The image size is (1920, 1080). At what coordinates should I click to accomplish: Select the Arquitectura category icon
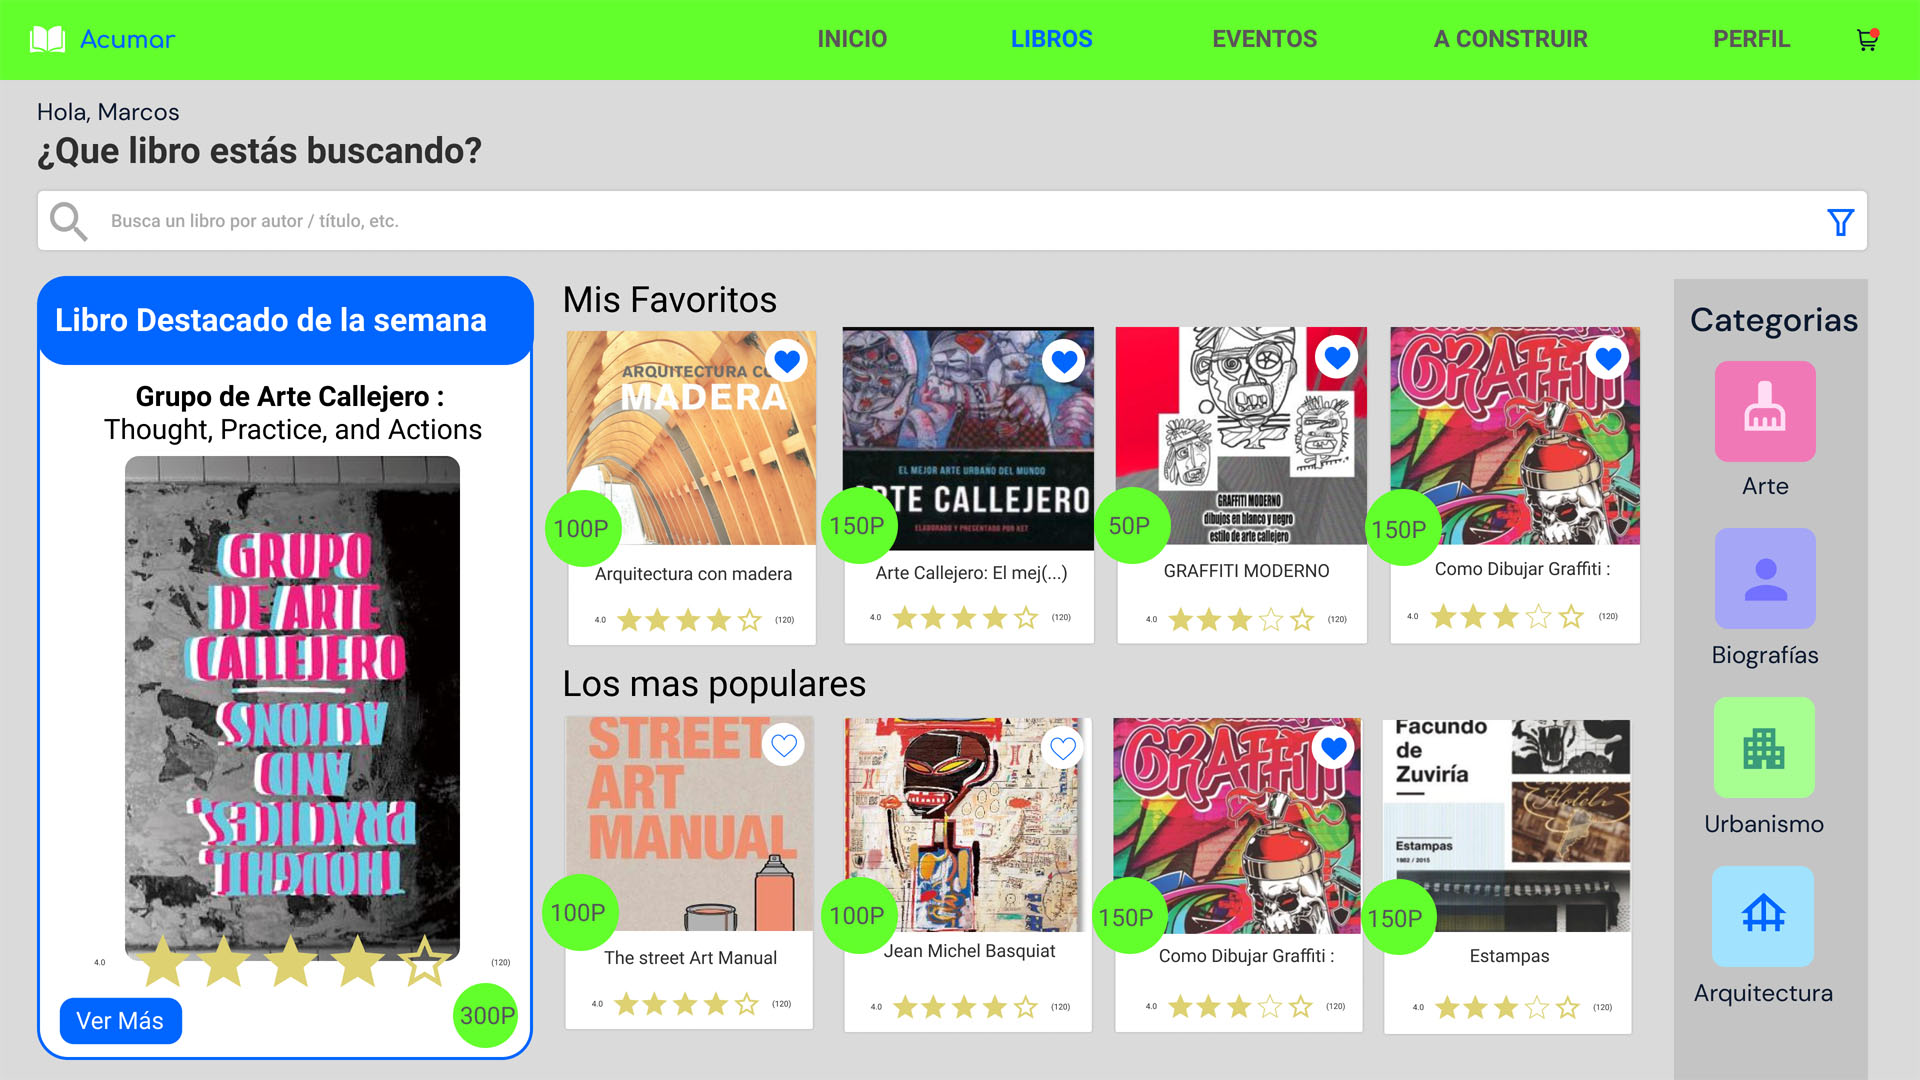[x=1763, y=916]
